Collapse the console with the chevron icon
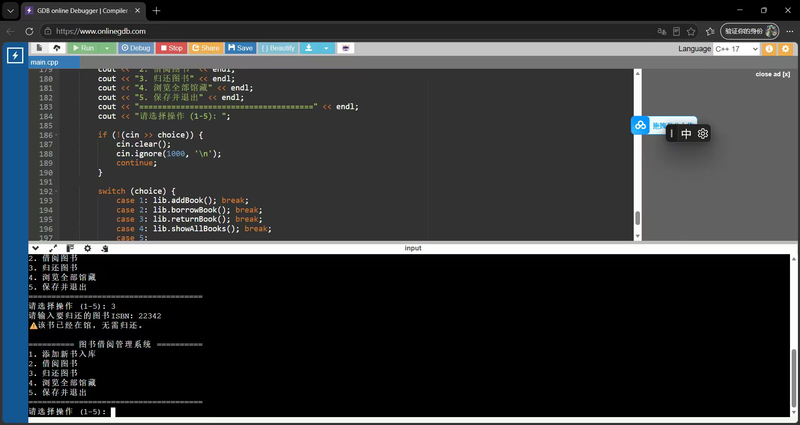 tap(35, 248)
